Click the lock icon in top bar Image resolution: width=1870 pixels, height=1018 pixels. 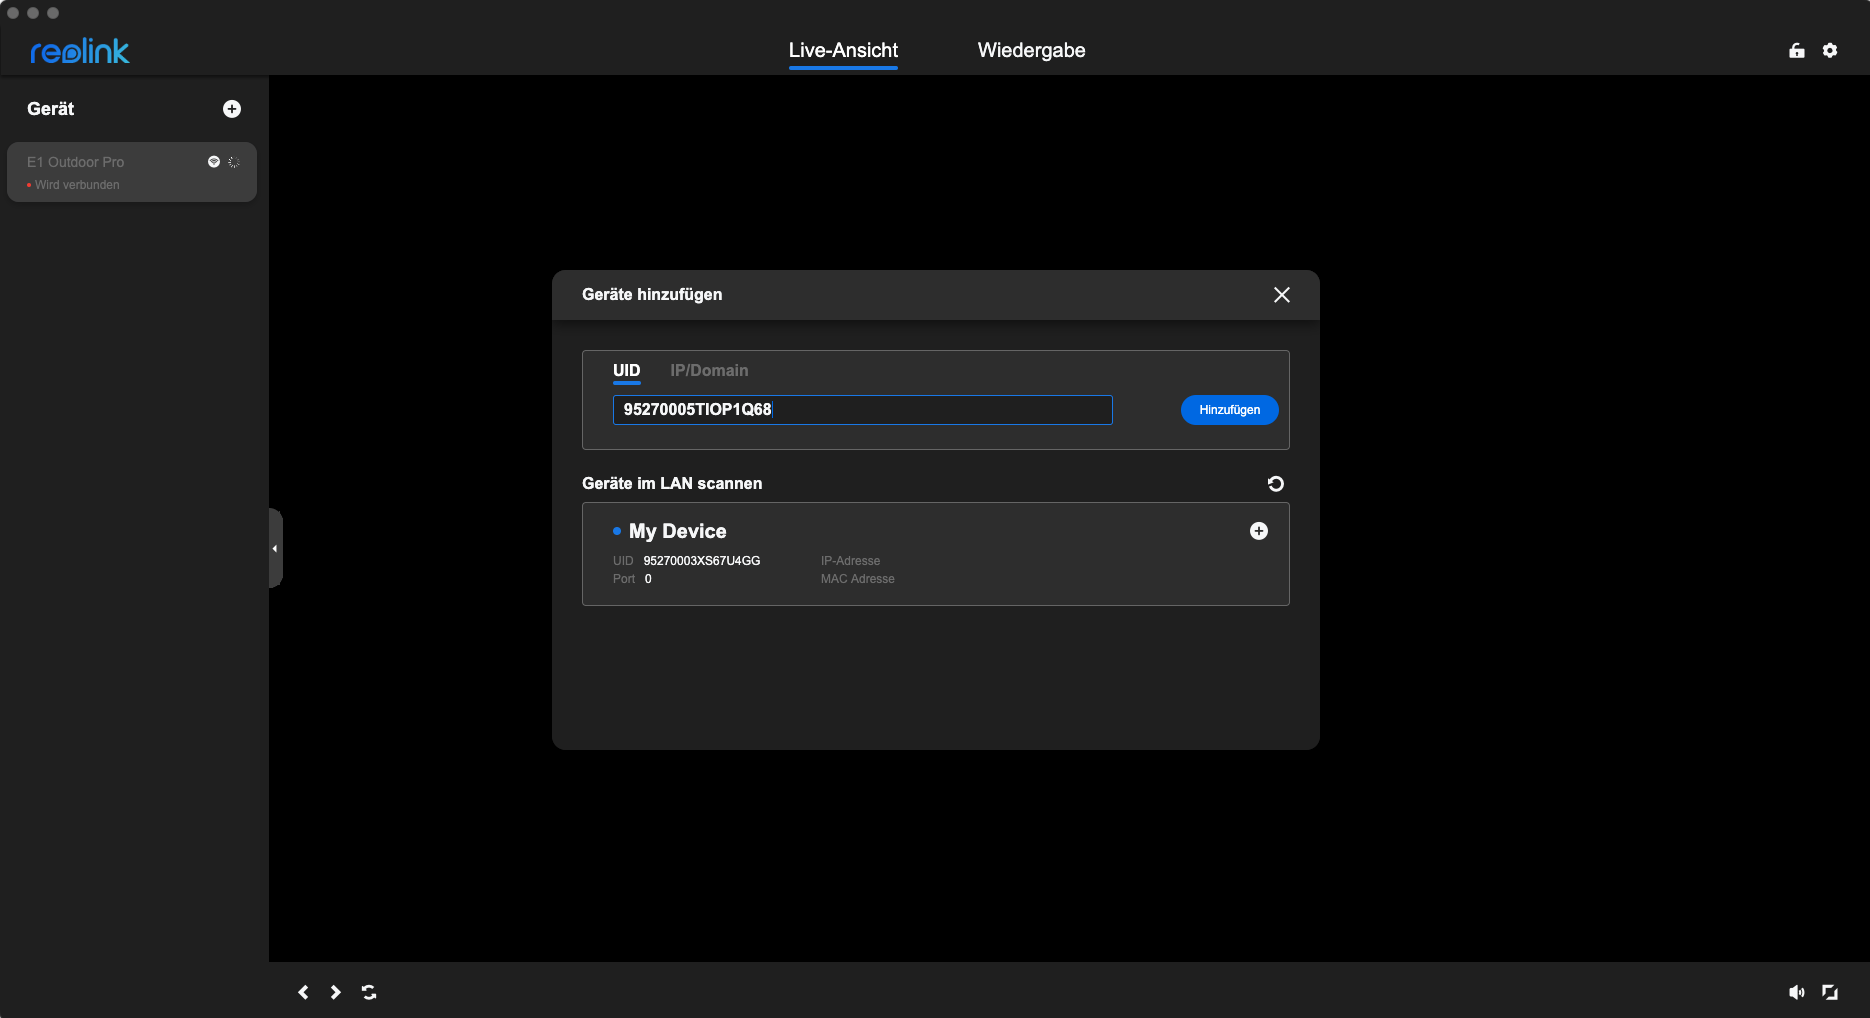[1797, 51]
